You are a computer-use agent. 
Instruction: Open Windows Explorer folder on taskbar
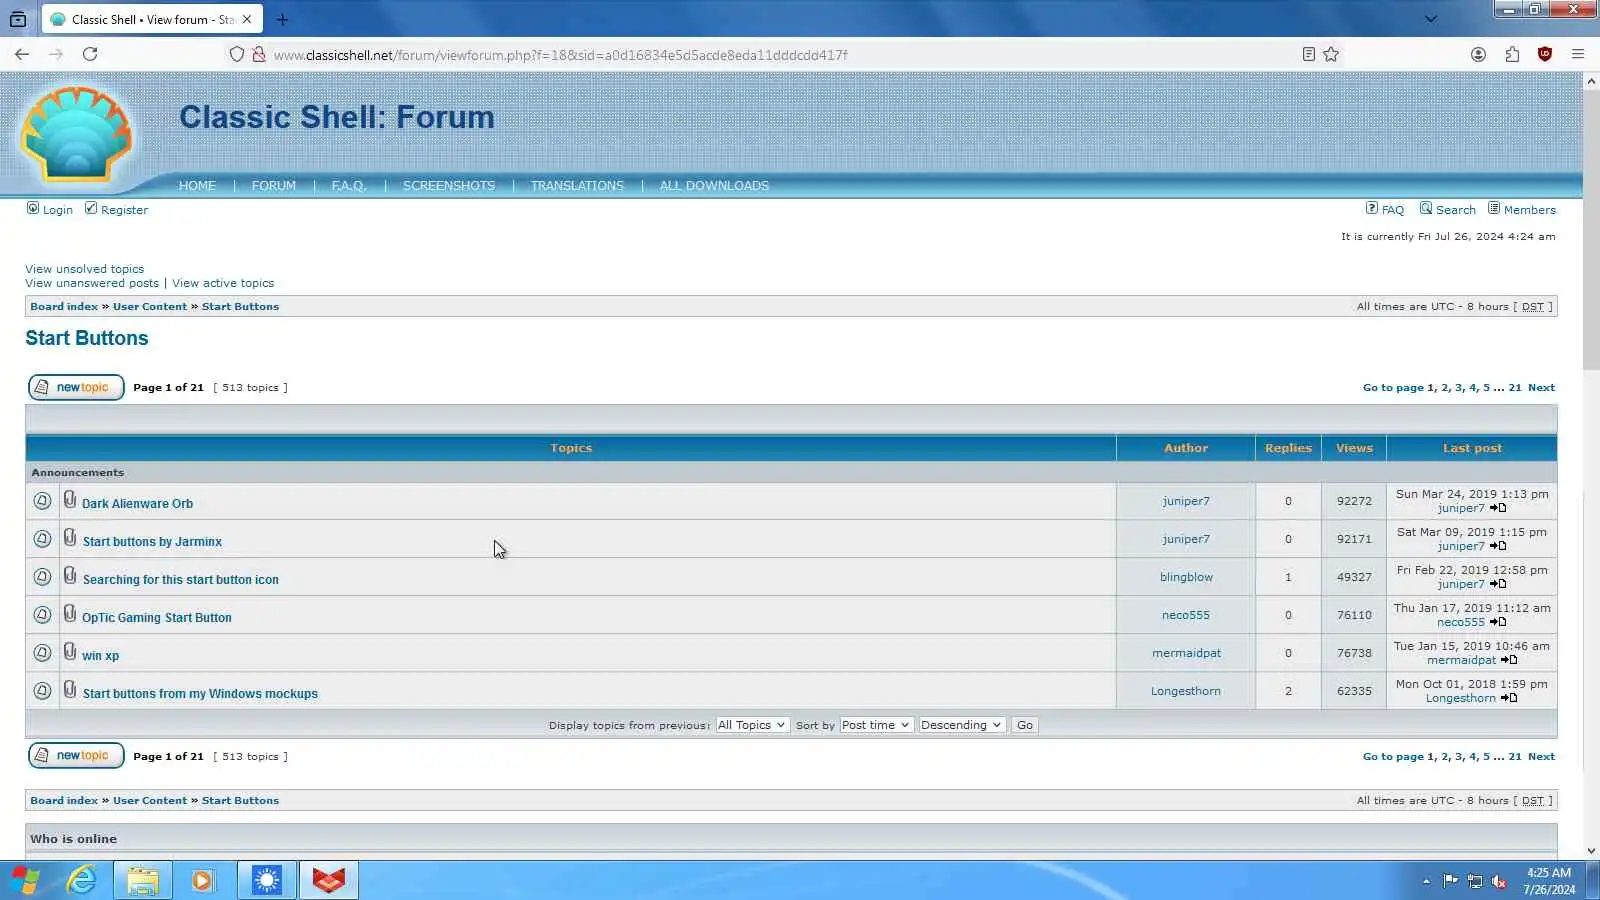[142, 880]
